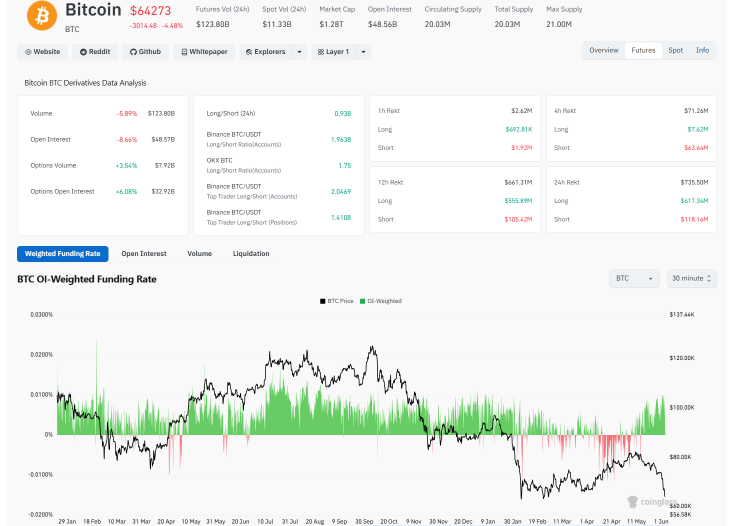The height and width of the screenshot is (526, 736).
Task: Click the Explorers button
Action: 266,52
